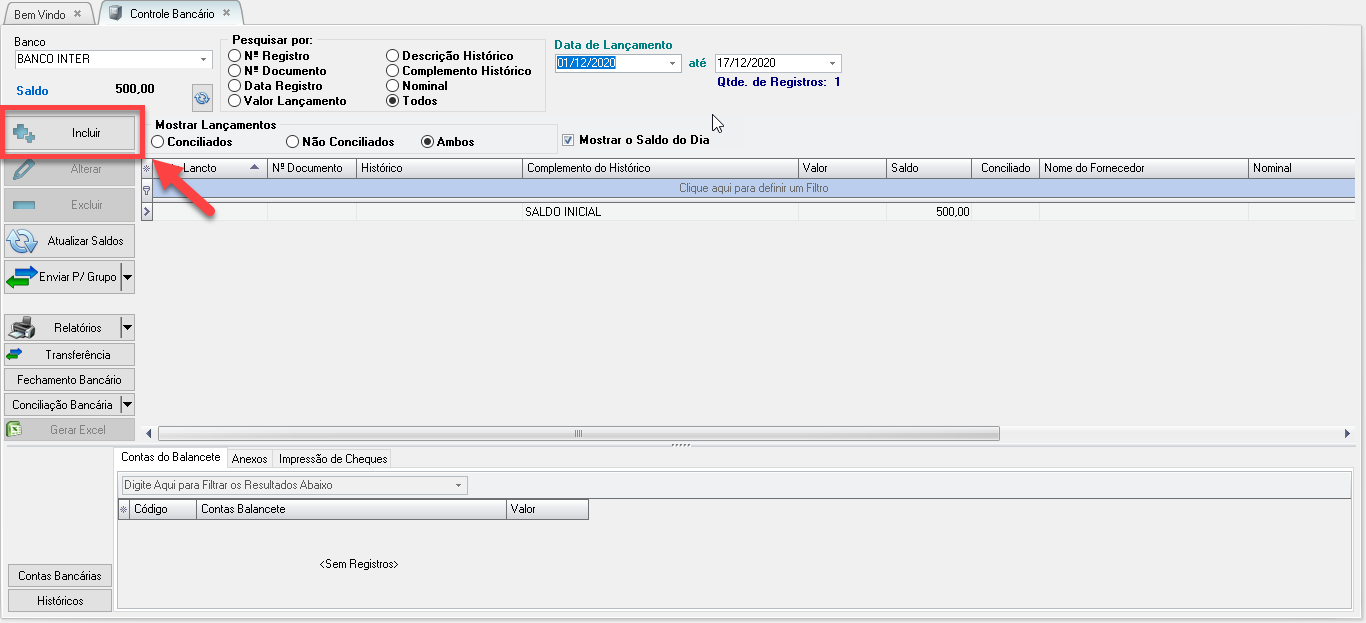1366x623 pixels.
Task: Close the Controle Bancário tab
Action: [x=228, y=14]
